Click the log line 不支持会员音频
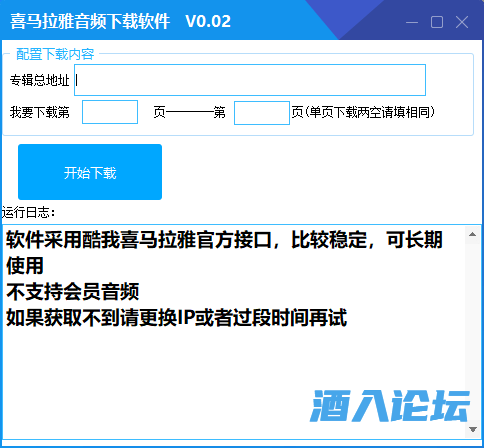484x448 pixels. click(72, 292)
